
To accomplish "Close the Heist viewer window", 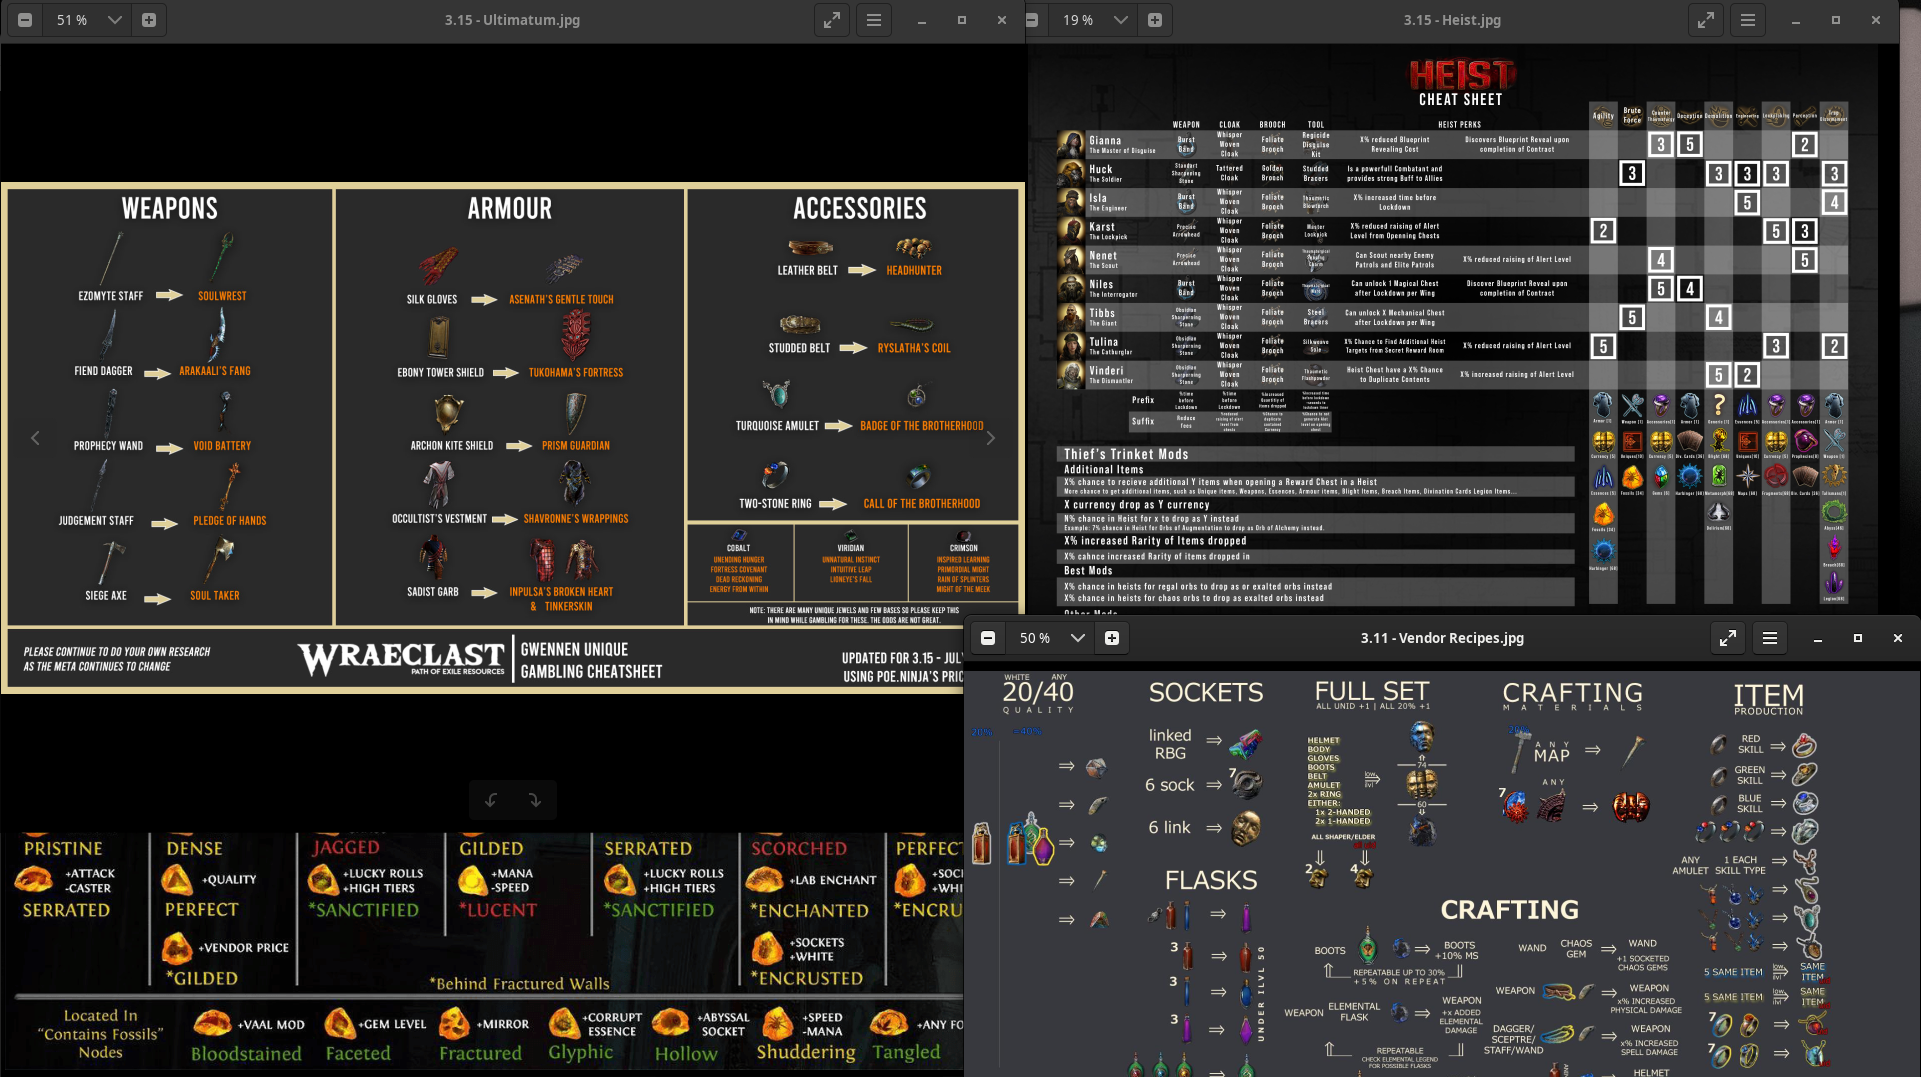I will [1876, 20].
